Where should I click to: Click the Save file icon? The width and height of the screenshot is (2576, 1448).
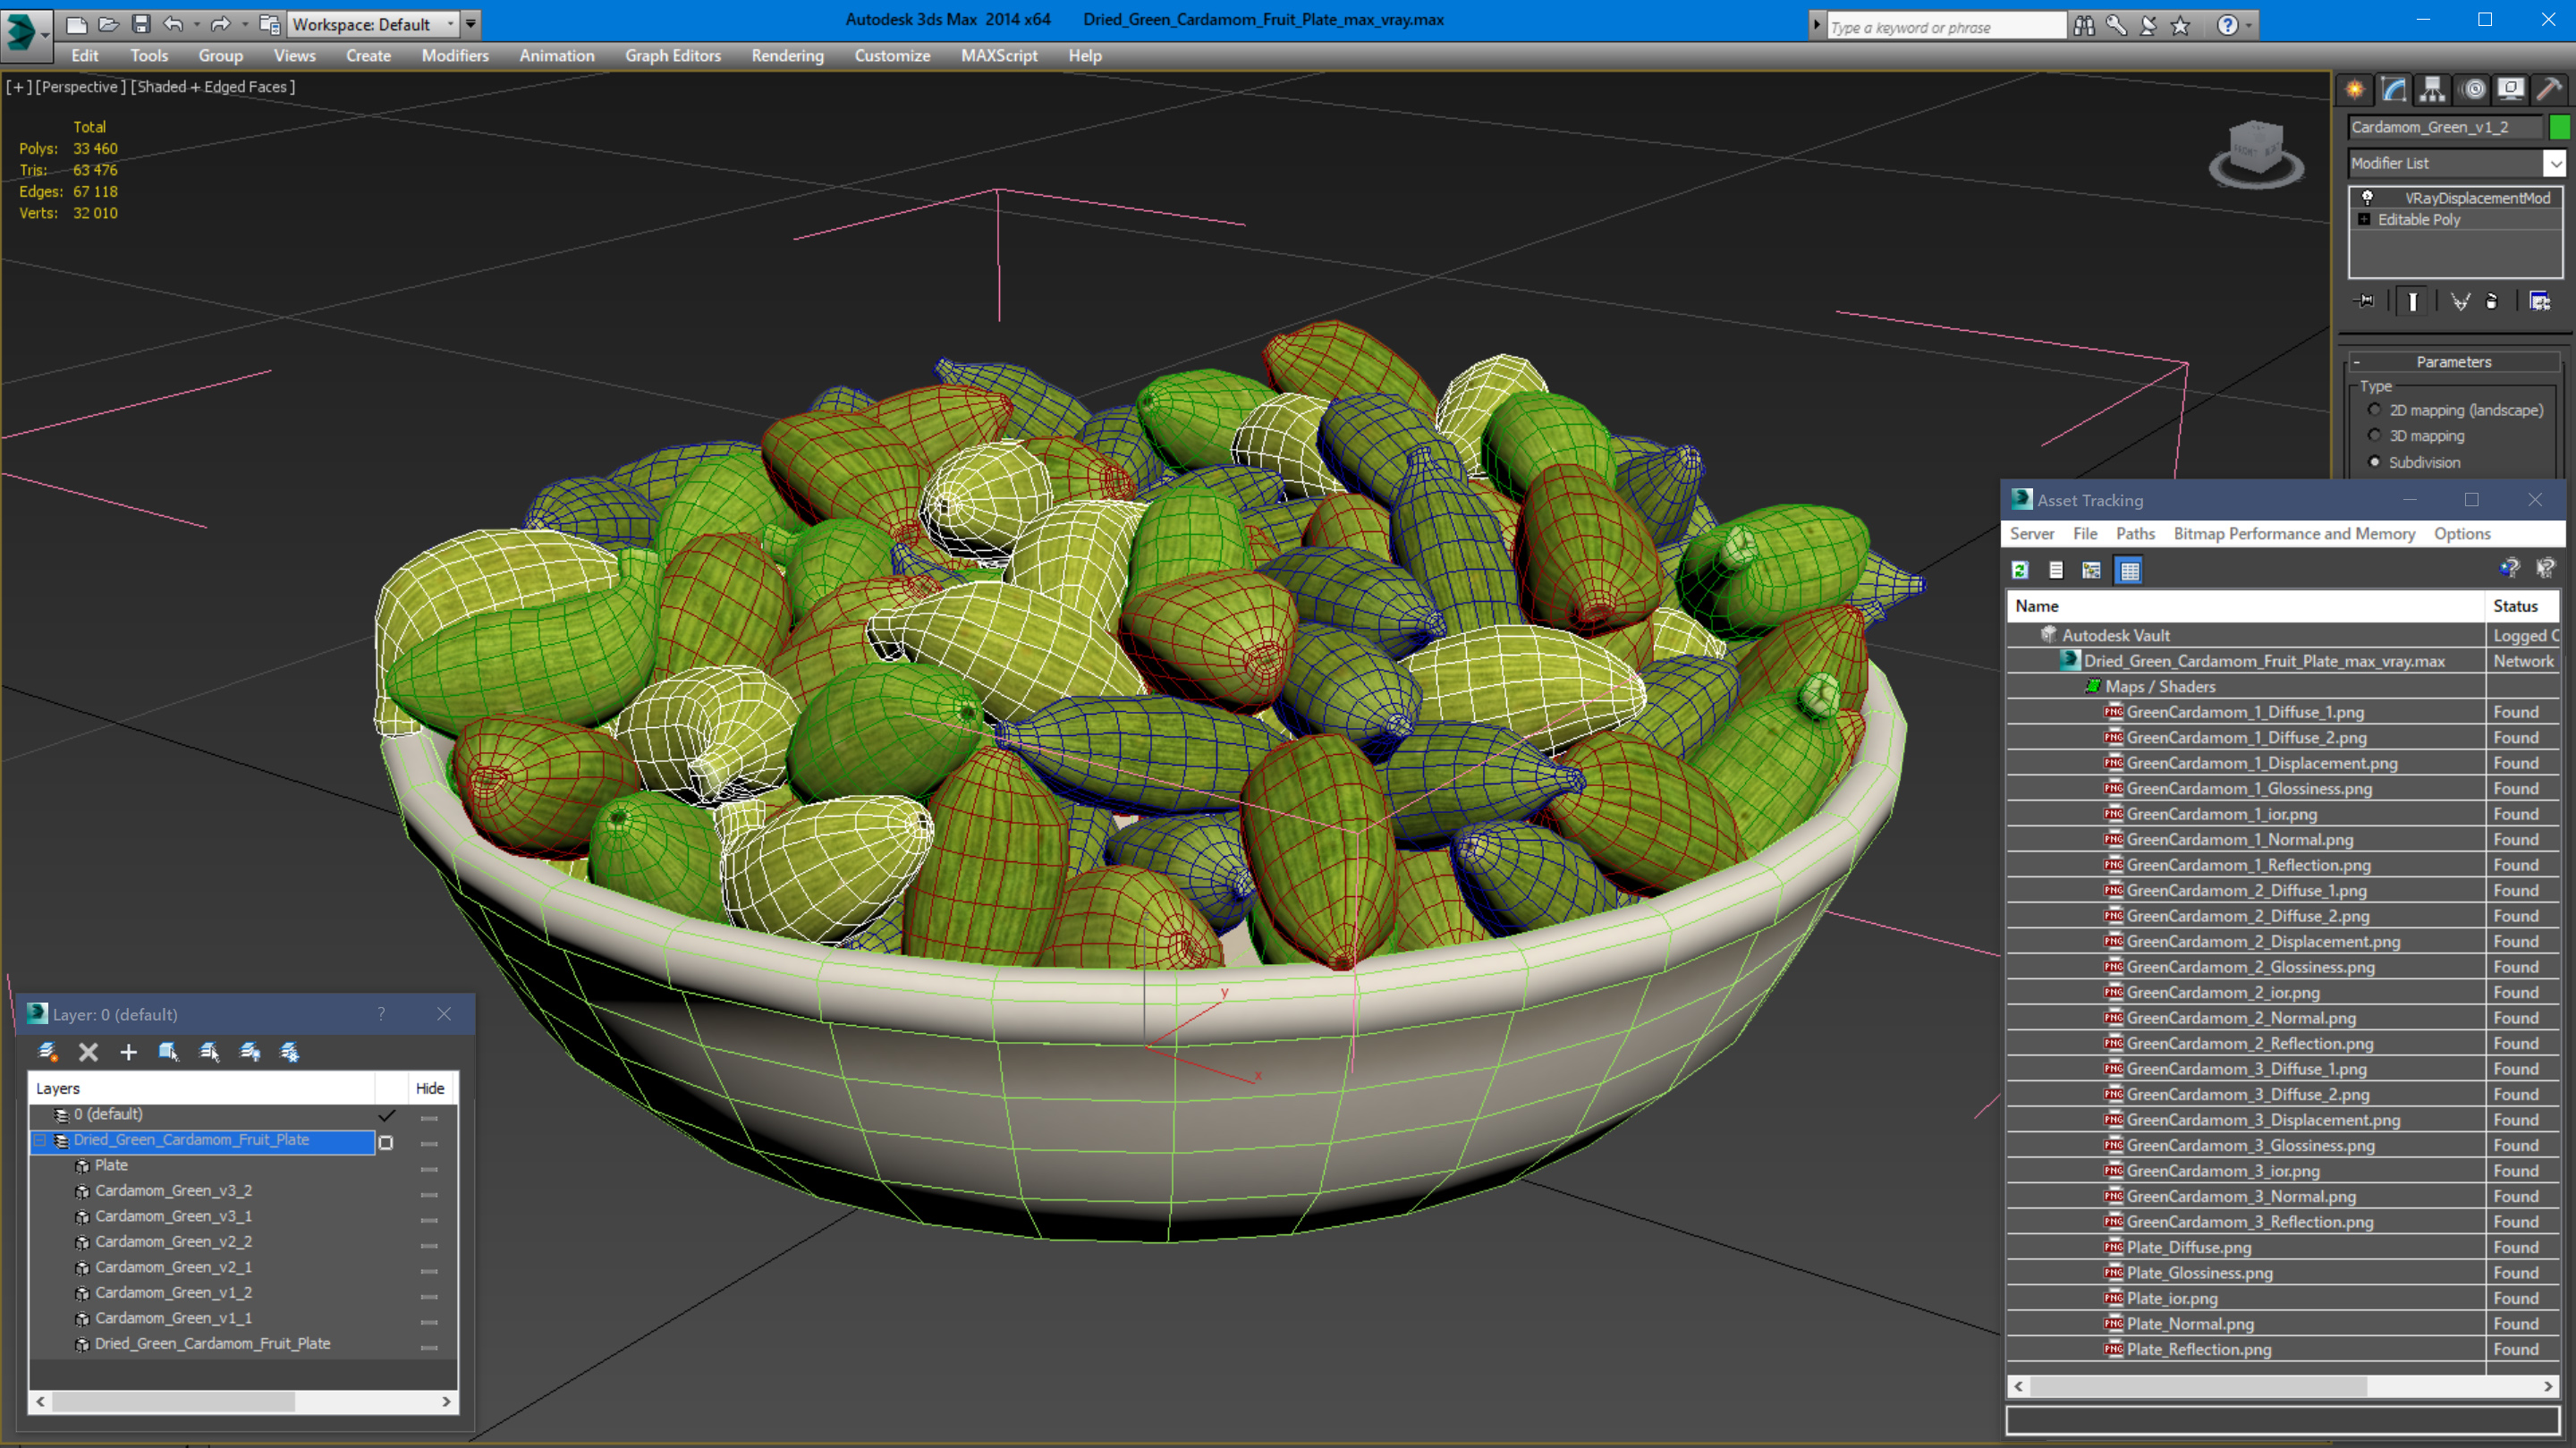point(141,24)
